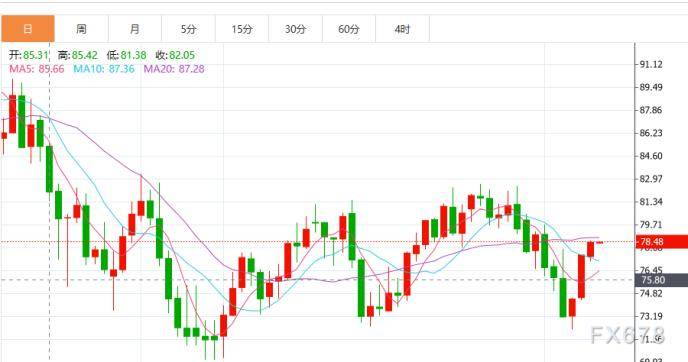
Task: Click the 开:85.31 opening price readout
Action: 29,55
